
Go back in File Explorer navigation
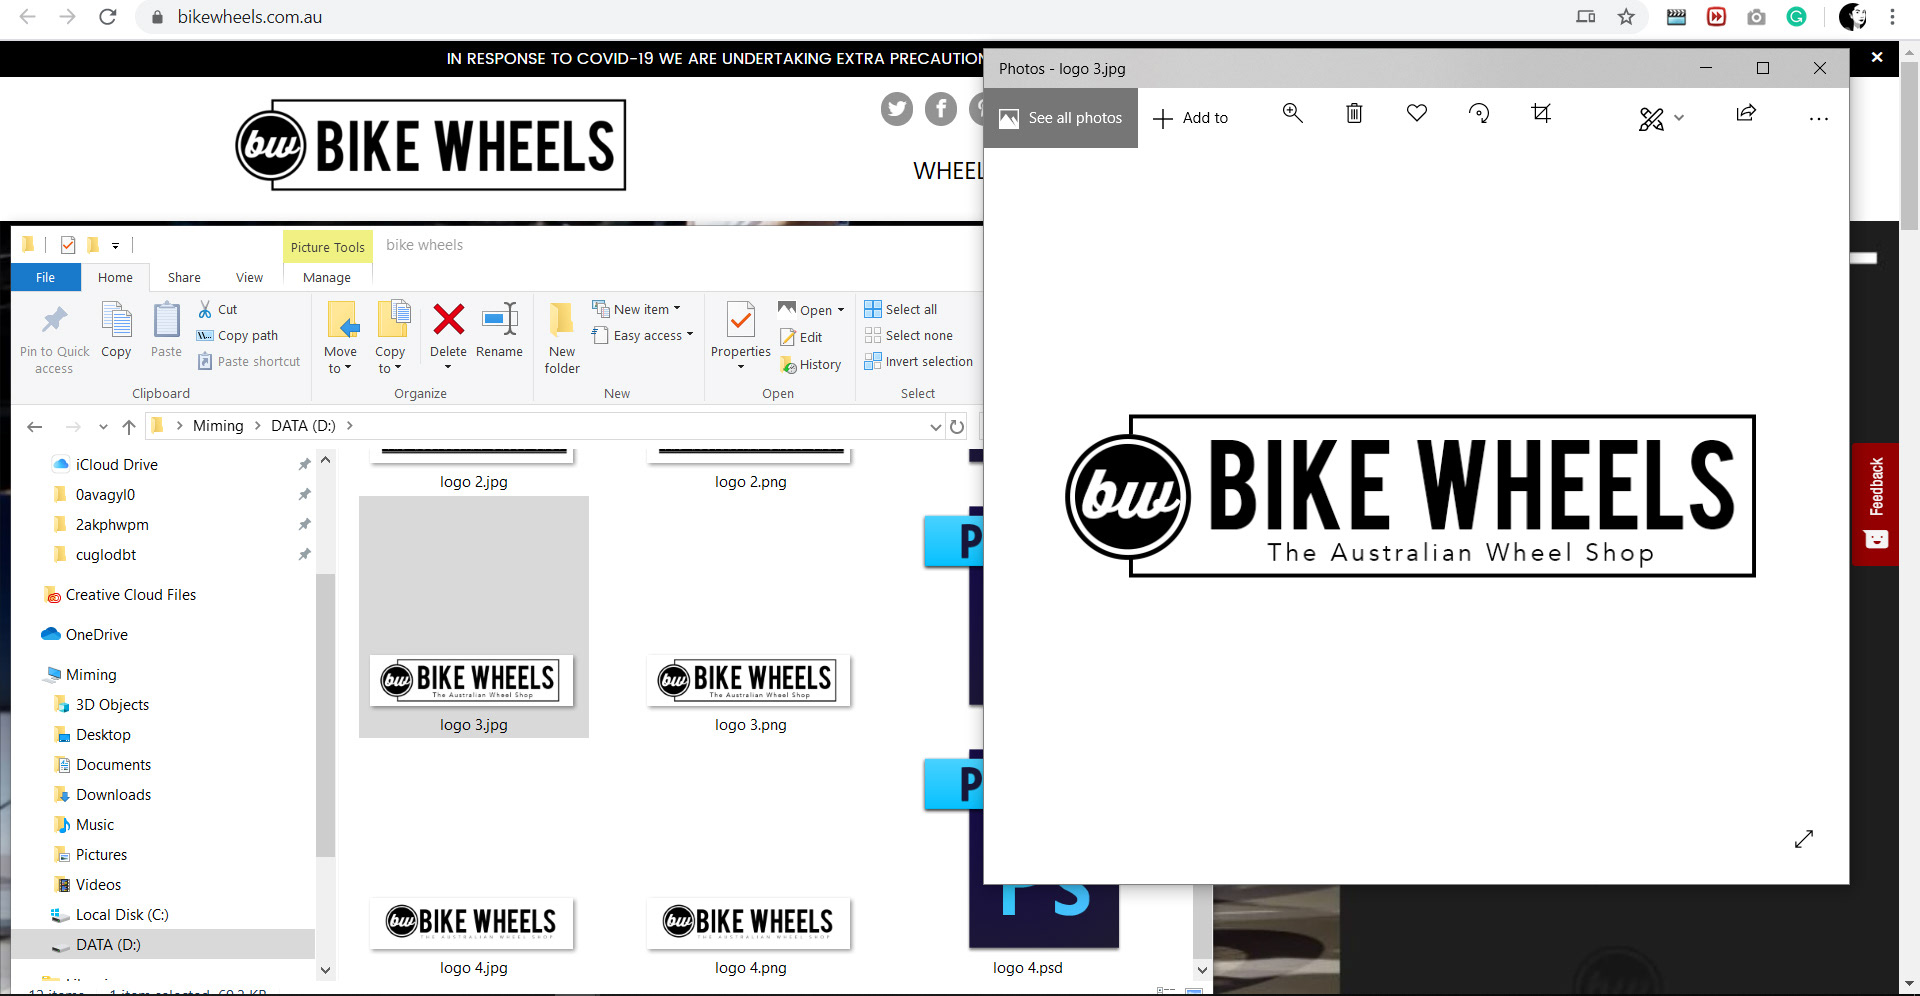35,427
